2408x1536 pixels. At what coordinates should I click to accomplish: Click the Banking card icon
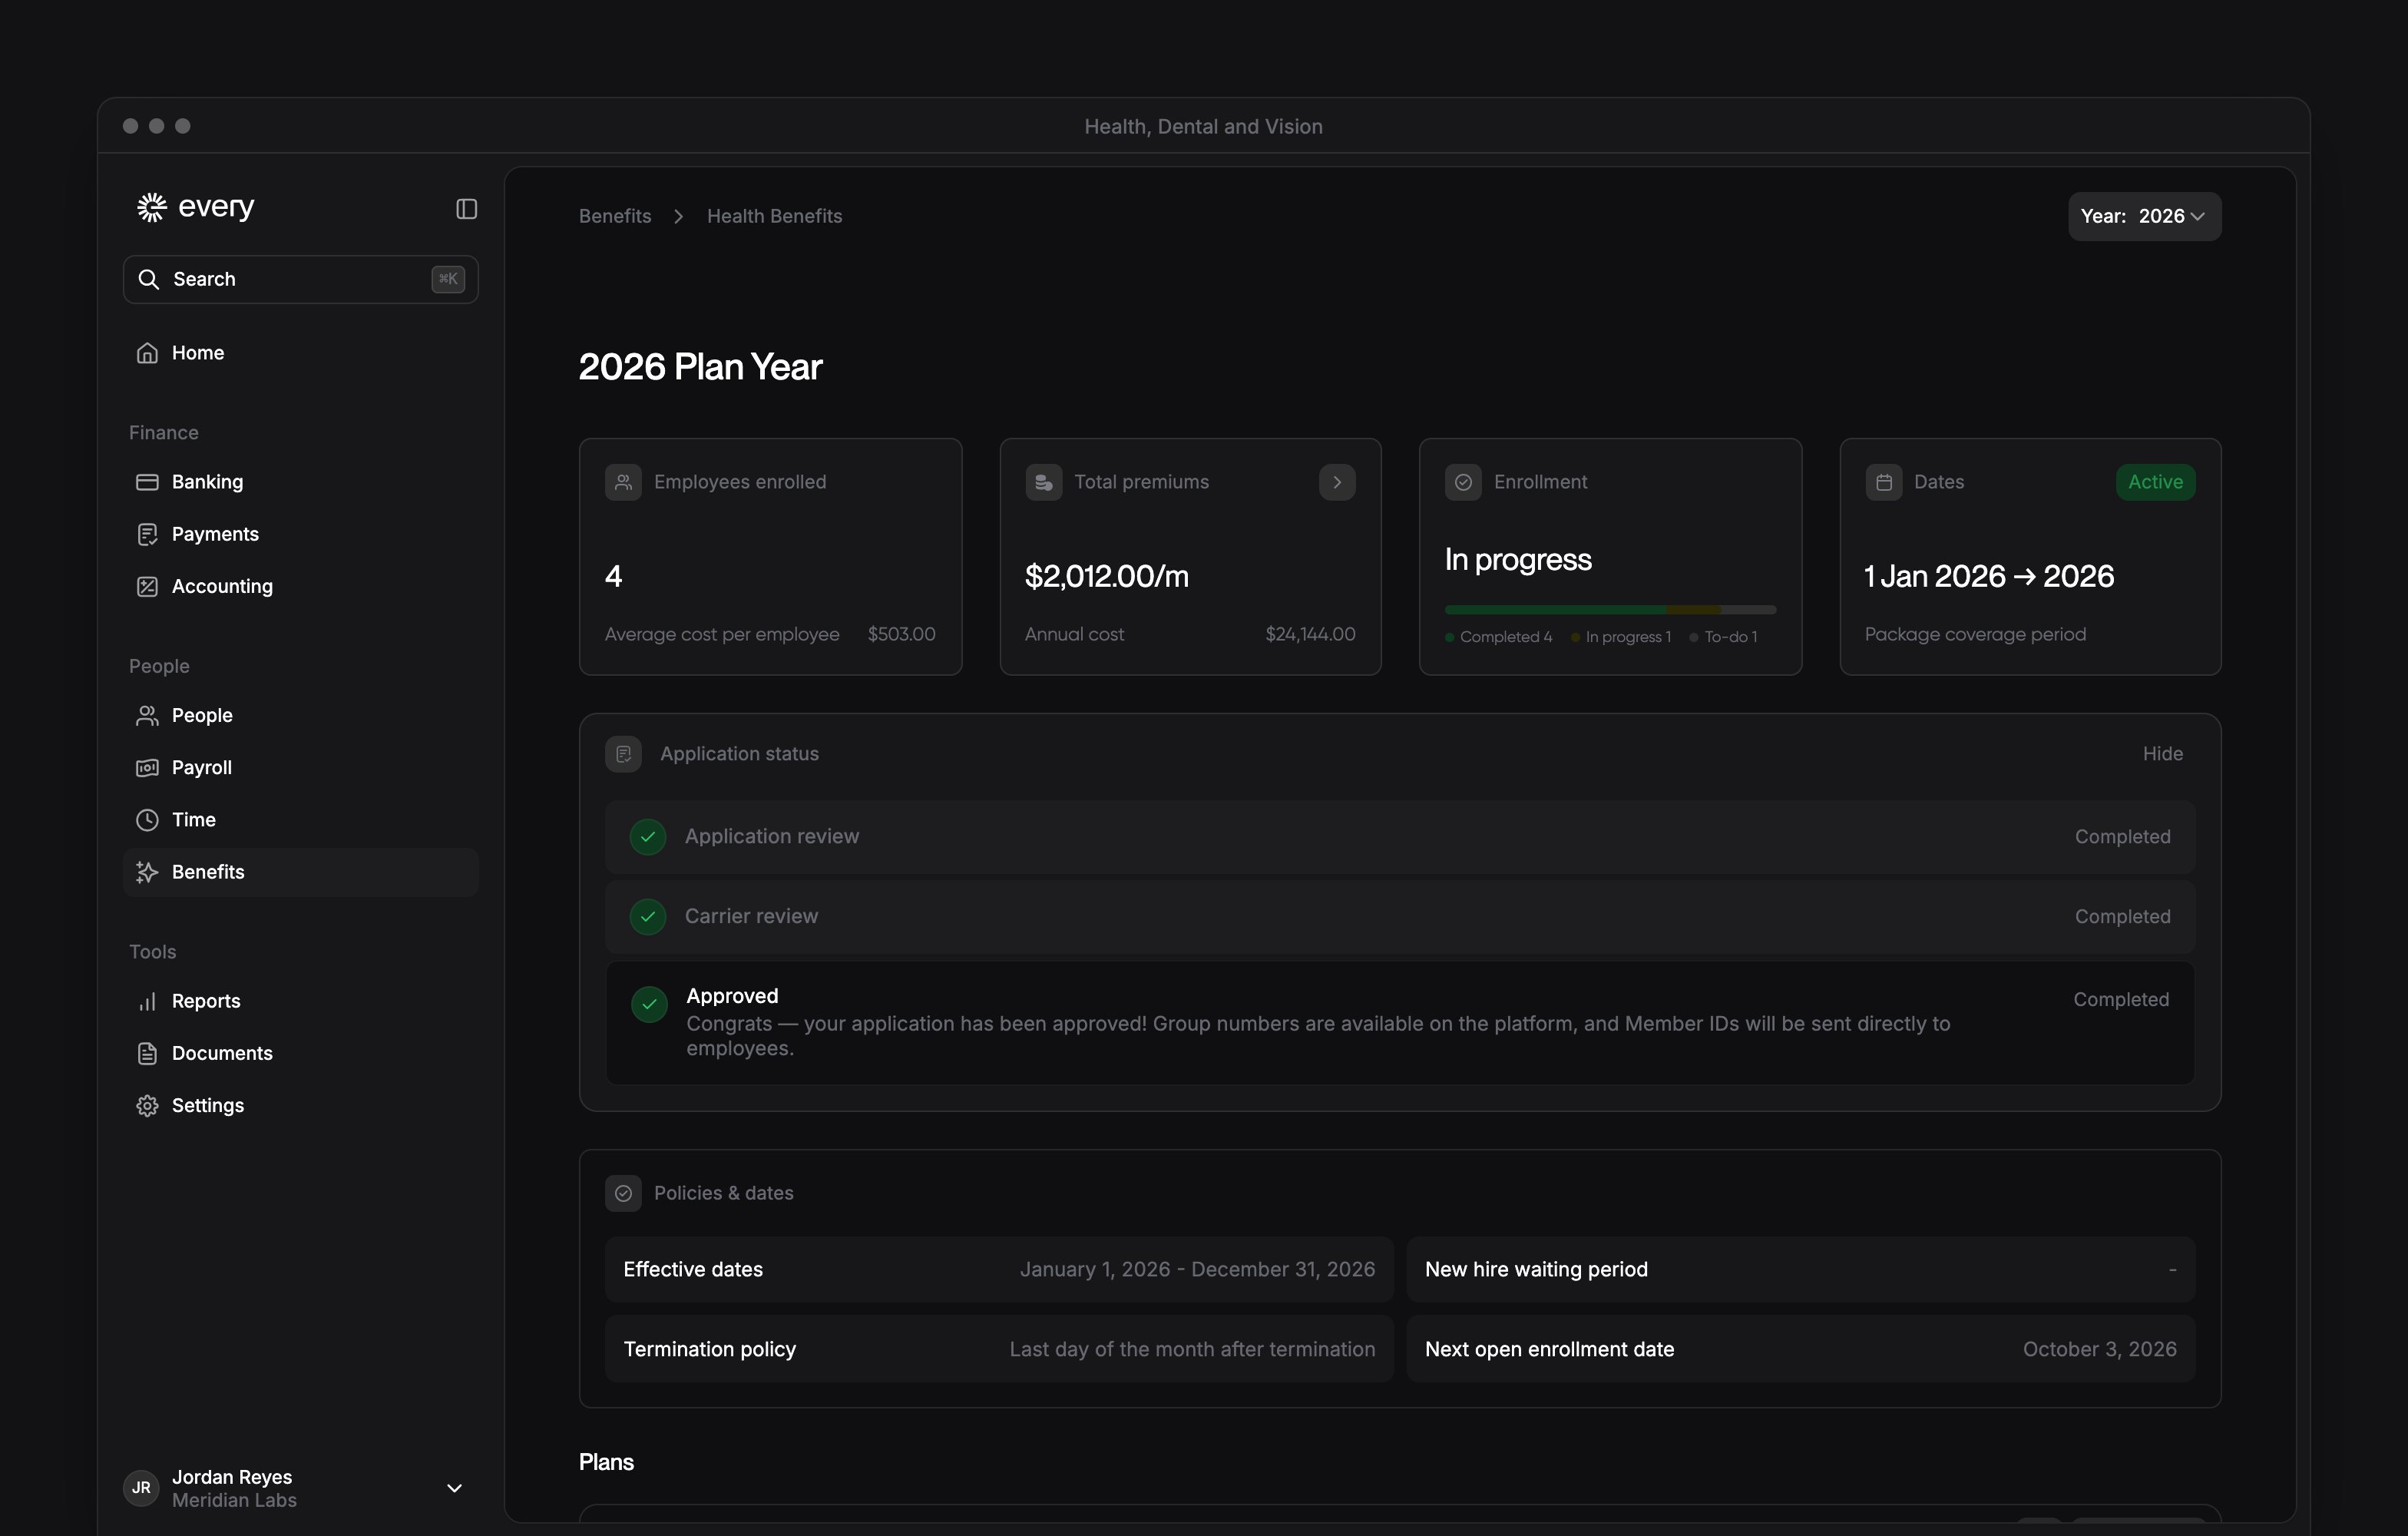click(147, 482)
